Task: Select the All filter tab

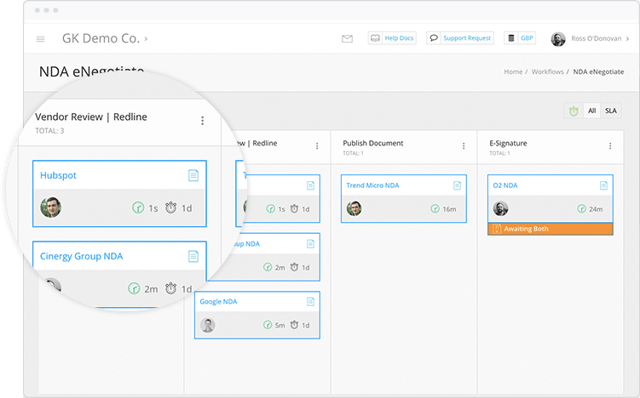Action: 592,111
